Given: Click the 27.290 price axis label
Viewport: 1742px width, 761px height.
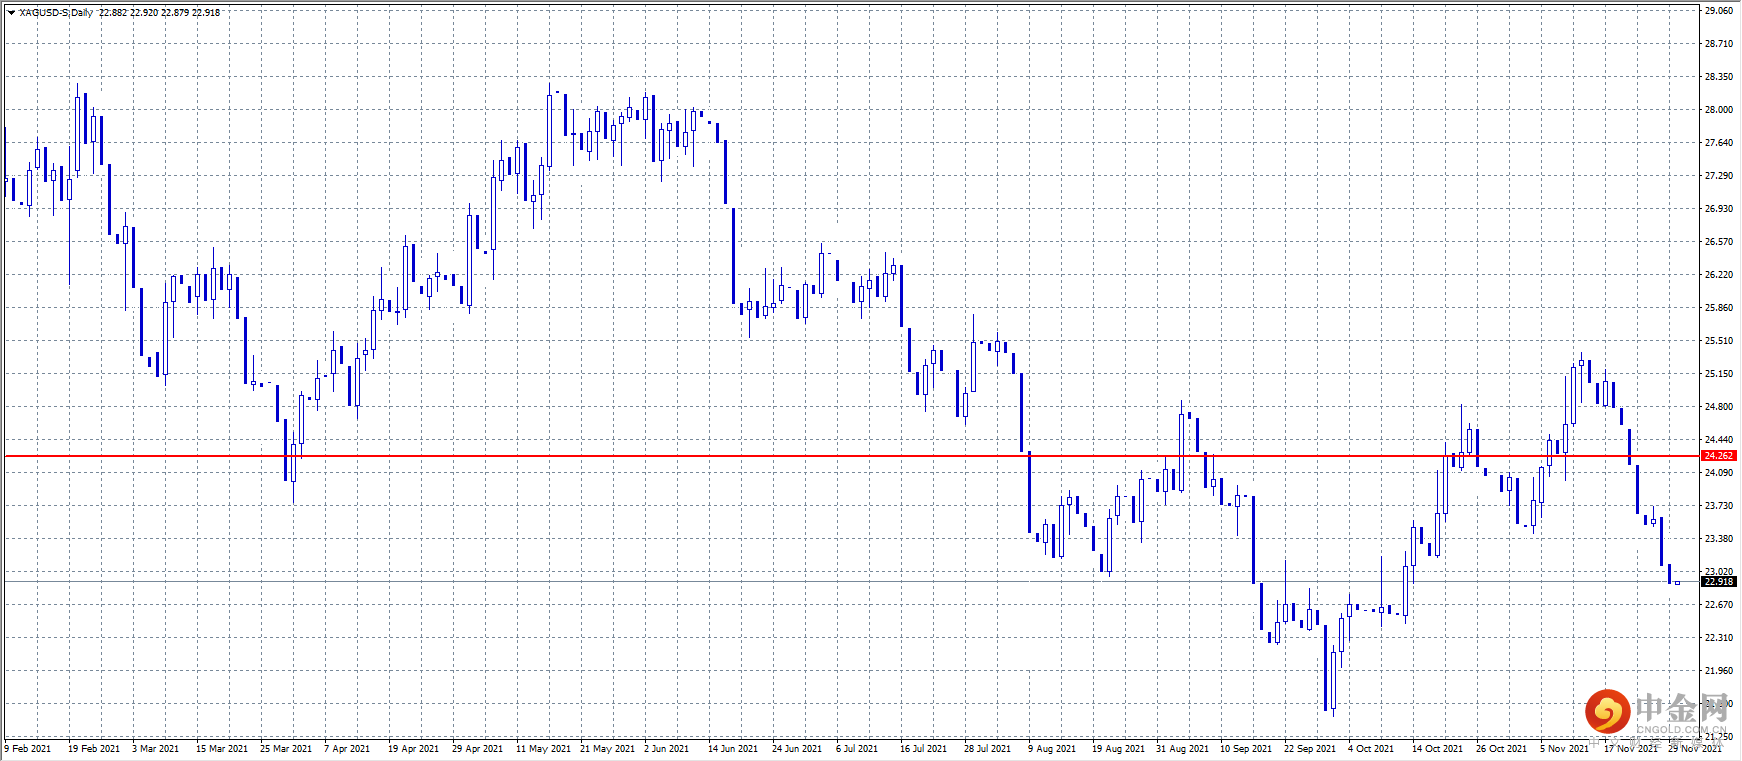Looking at the screenshot, I should point(1719,176).
